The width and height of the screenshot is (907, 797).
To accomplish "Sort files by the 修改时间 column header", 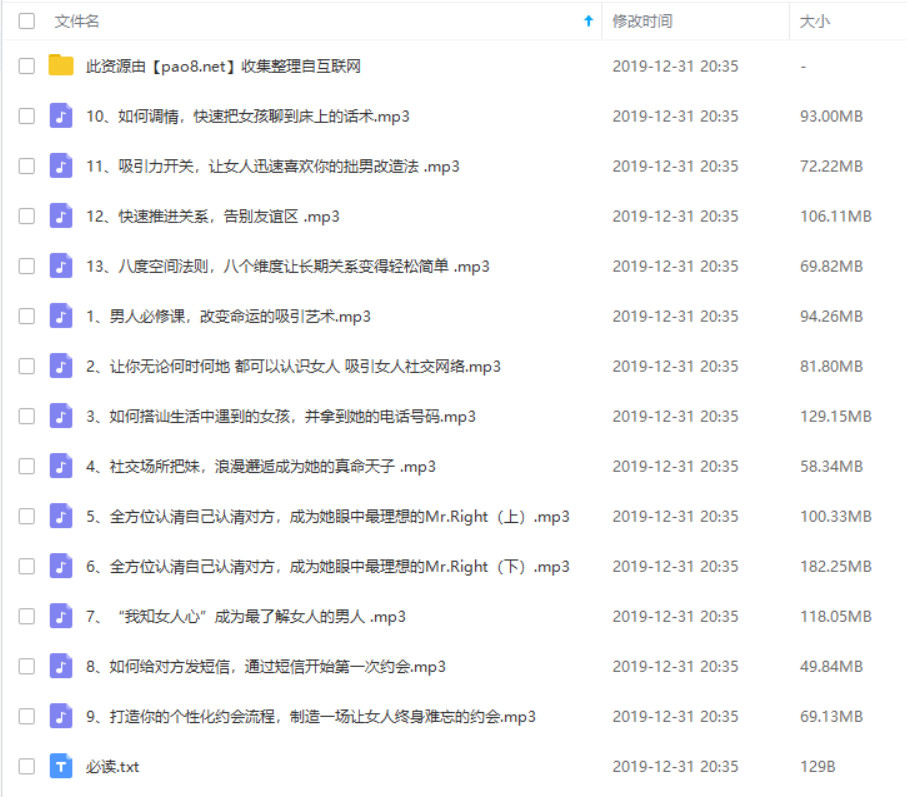I will [x=641, y=20].
